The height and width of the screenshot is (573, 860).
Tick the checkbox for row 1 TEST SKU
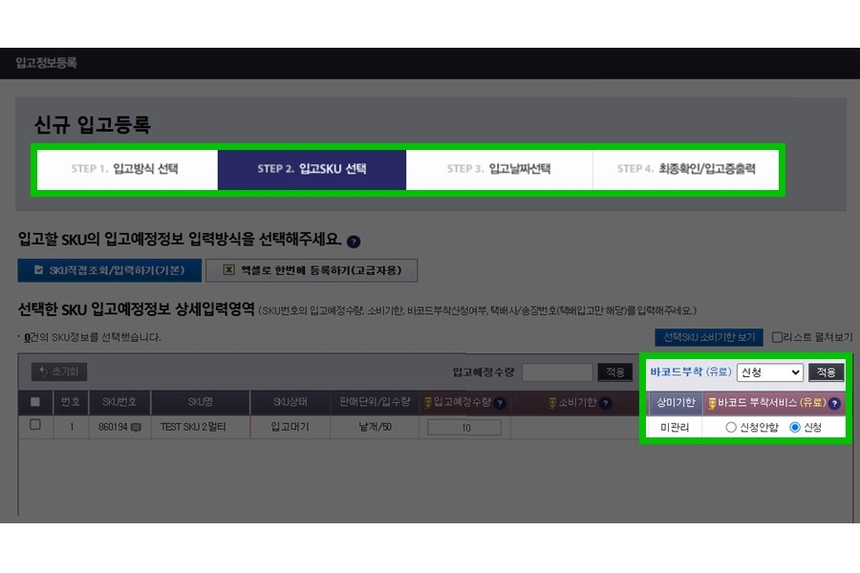(x=35, y=424)
